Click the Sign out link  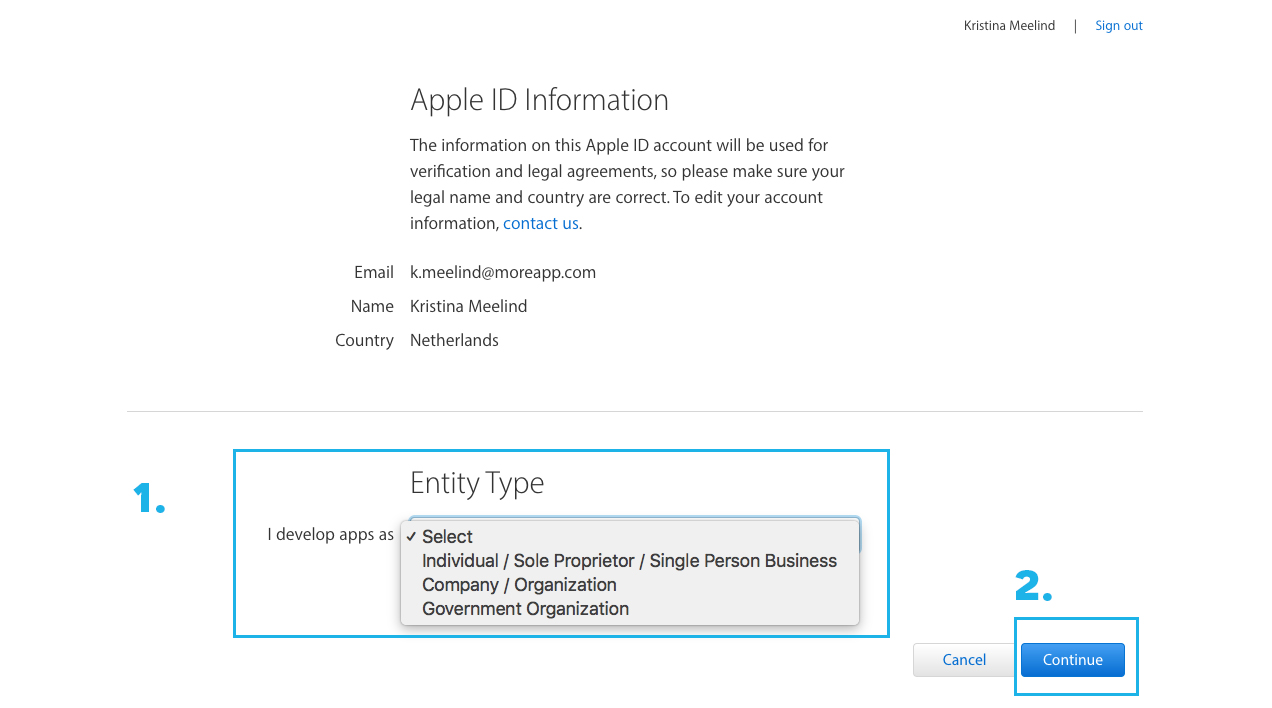(1118, 26)
